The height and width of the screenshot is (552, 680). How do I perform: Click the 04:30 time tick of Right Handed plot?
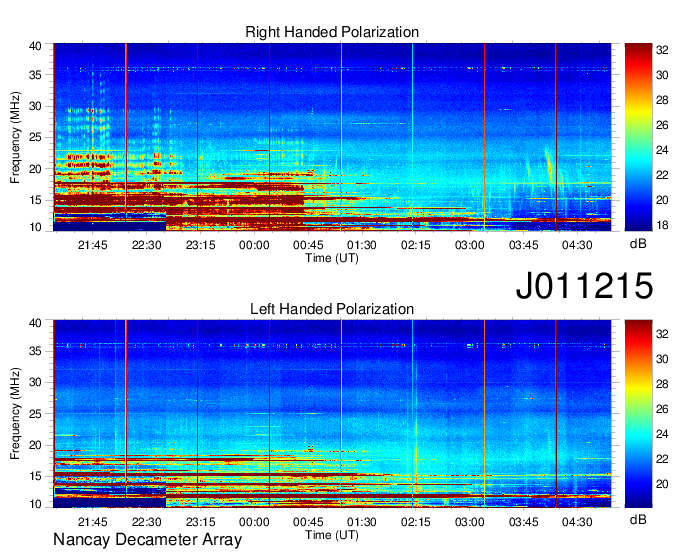[577, 245]
